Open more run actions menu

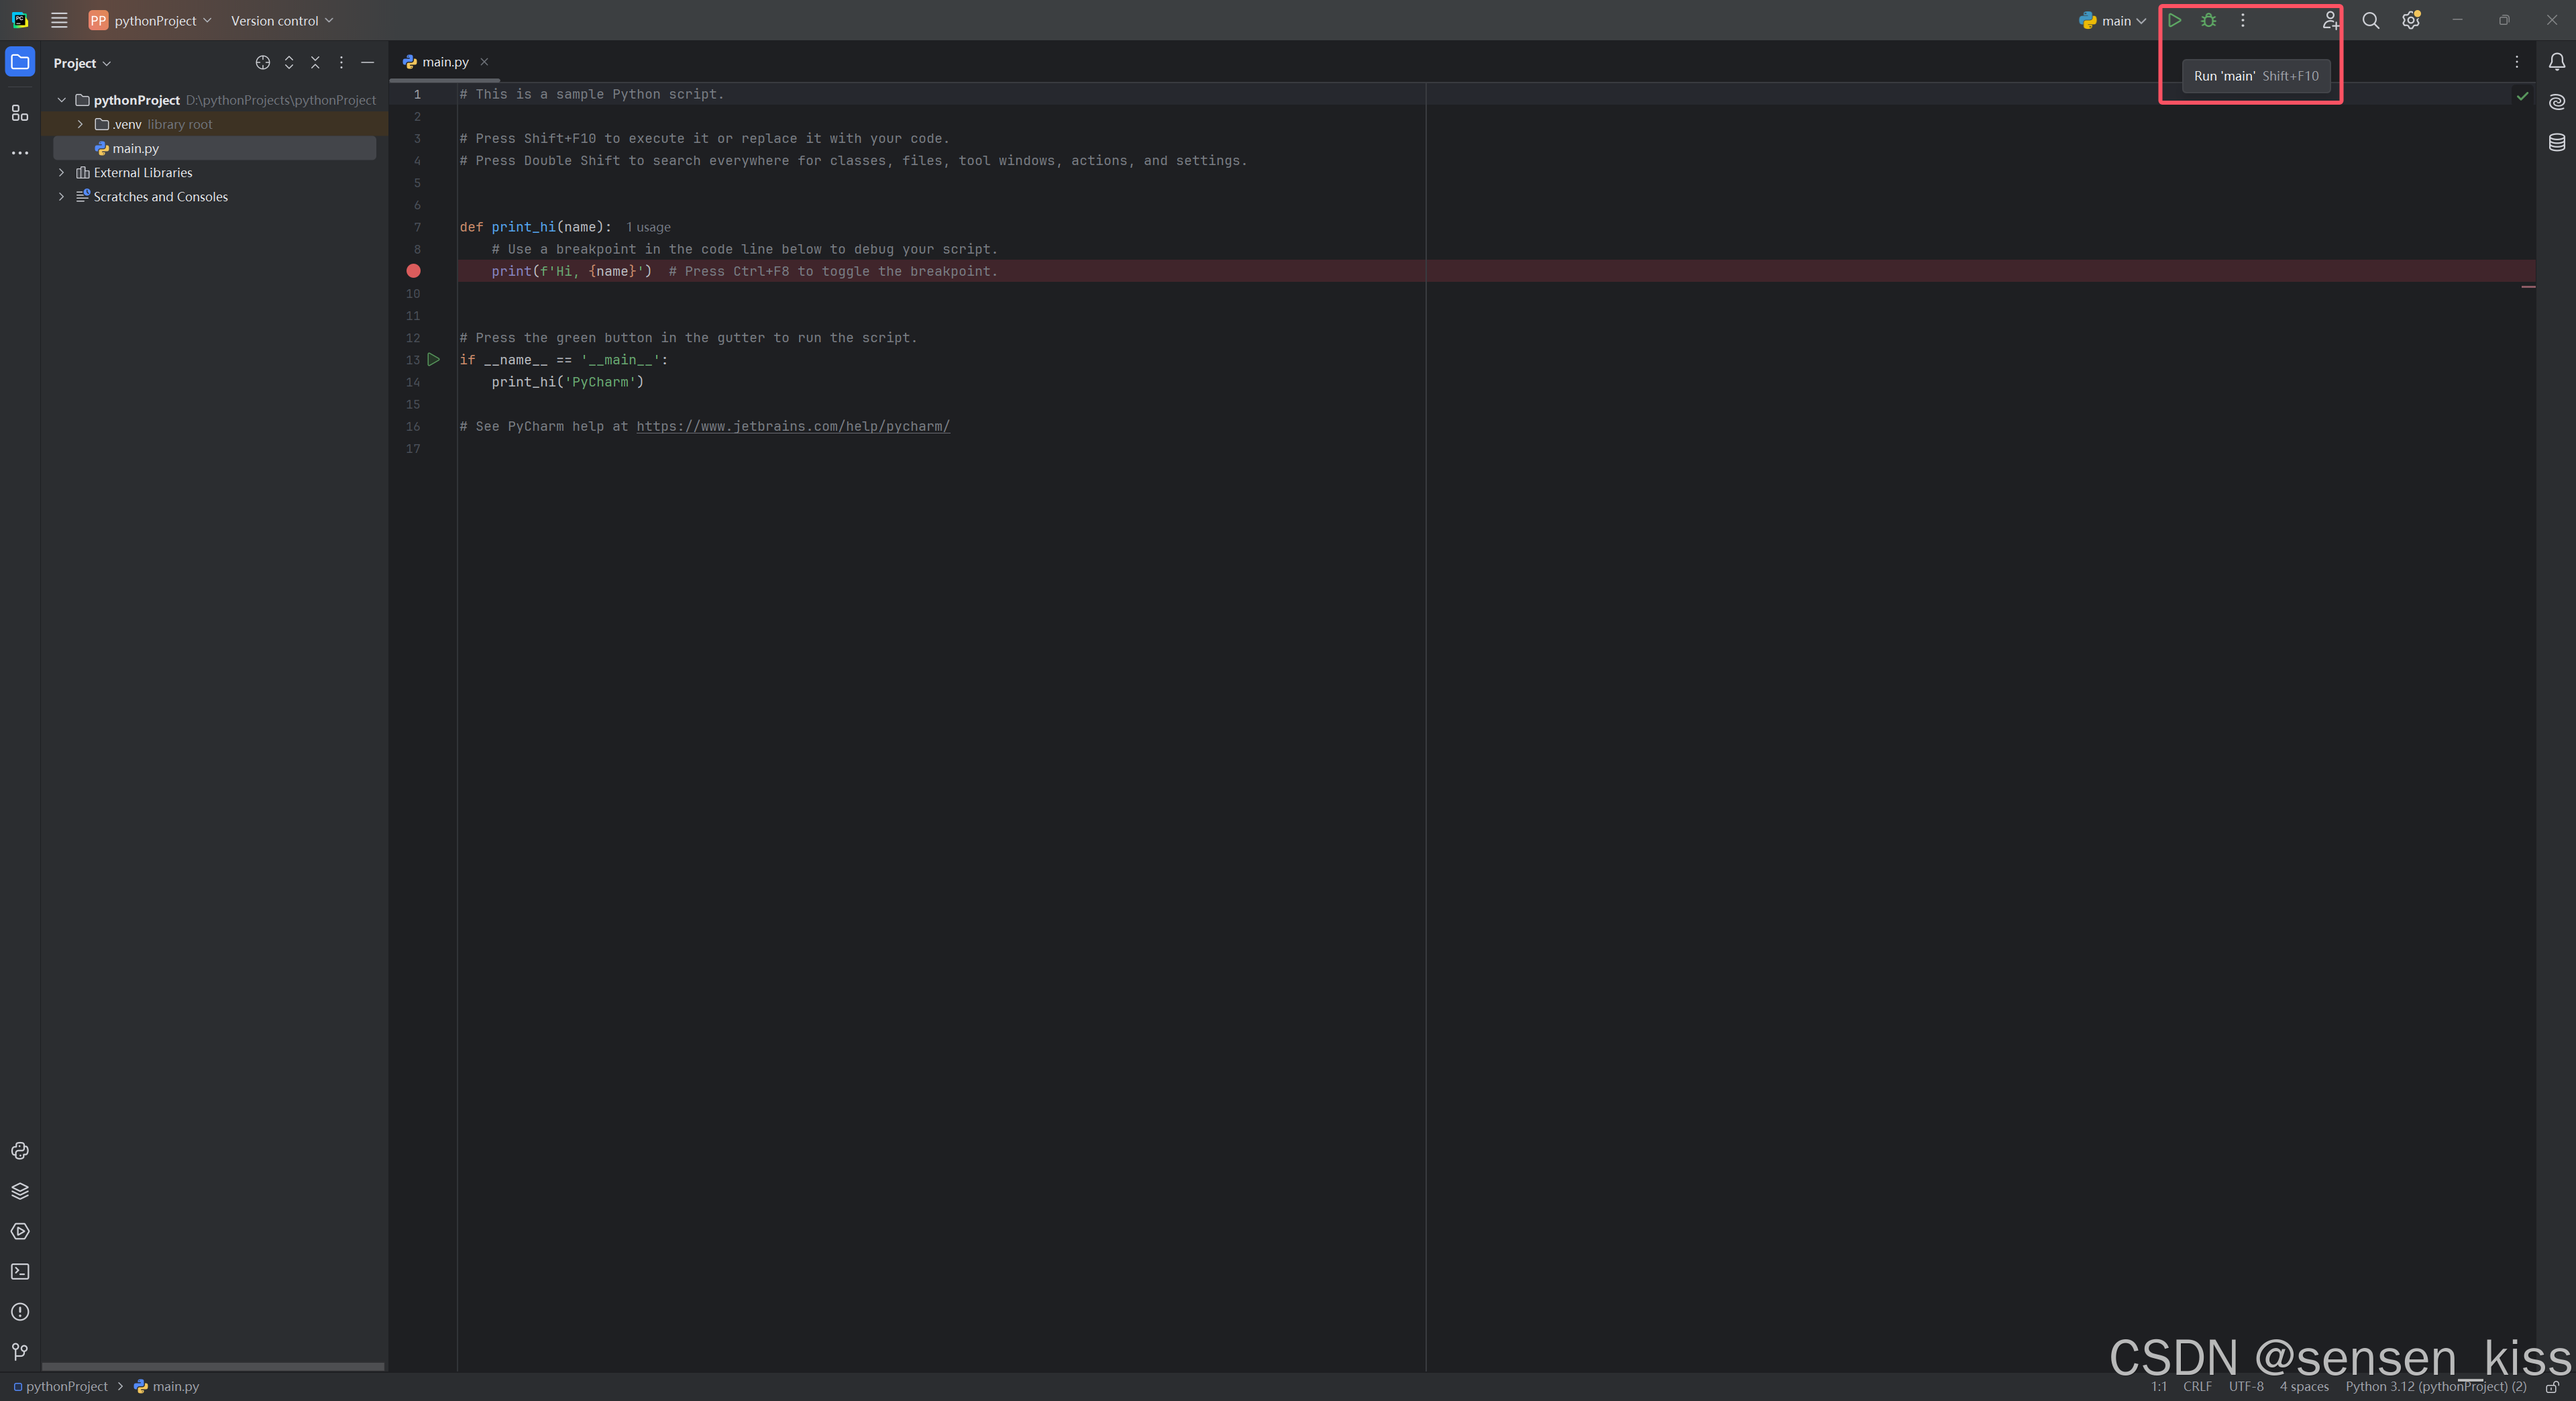coord(2242,20)
